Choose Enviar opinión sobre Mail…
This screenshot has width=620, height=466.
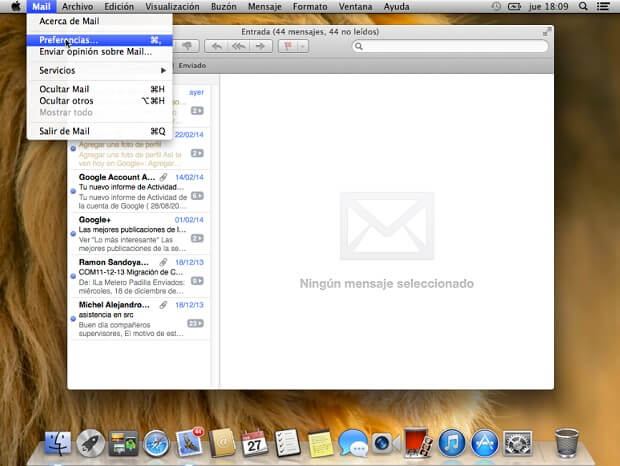click(x=100, y=52)
